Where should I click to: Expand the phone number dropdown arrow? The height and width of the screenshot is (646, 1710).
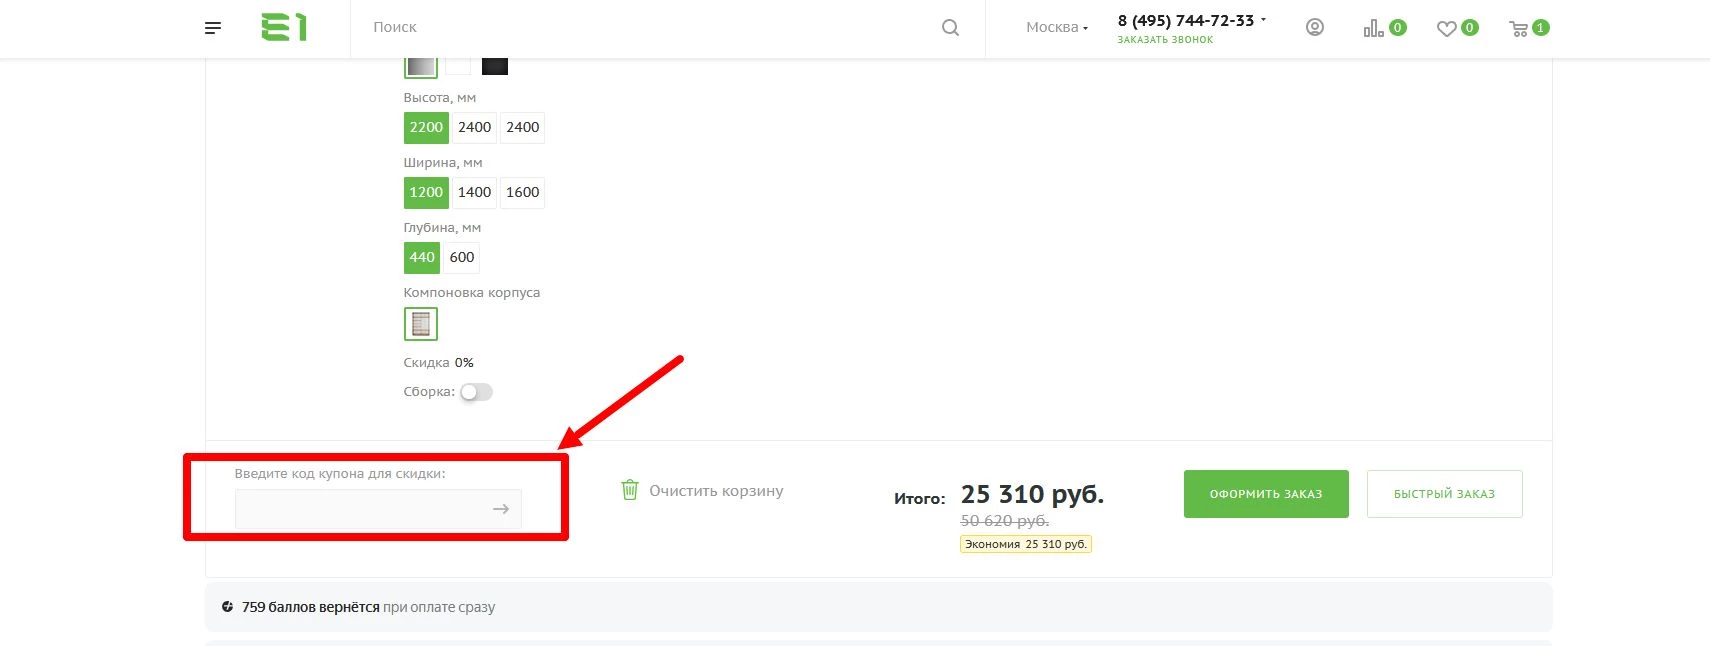(x=1263, y=20)
